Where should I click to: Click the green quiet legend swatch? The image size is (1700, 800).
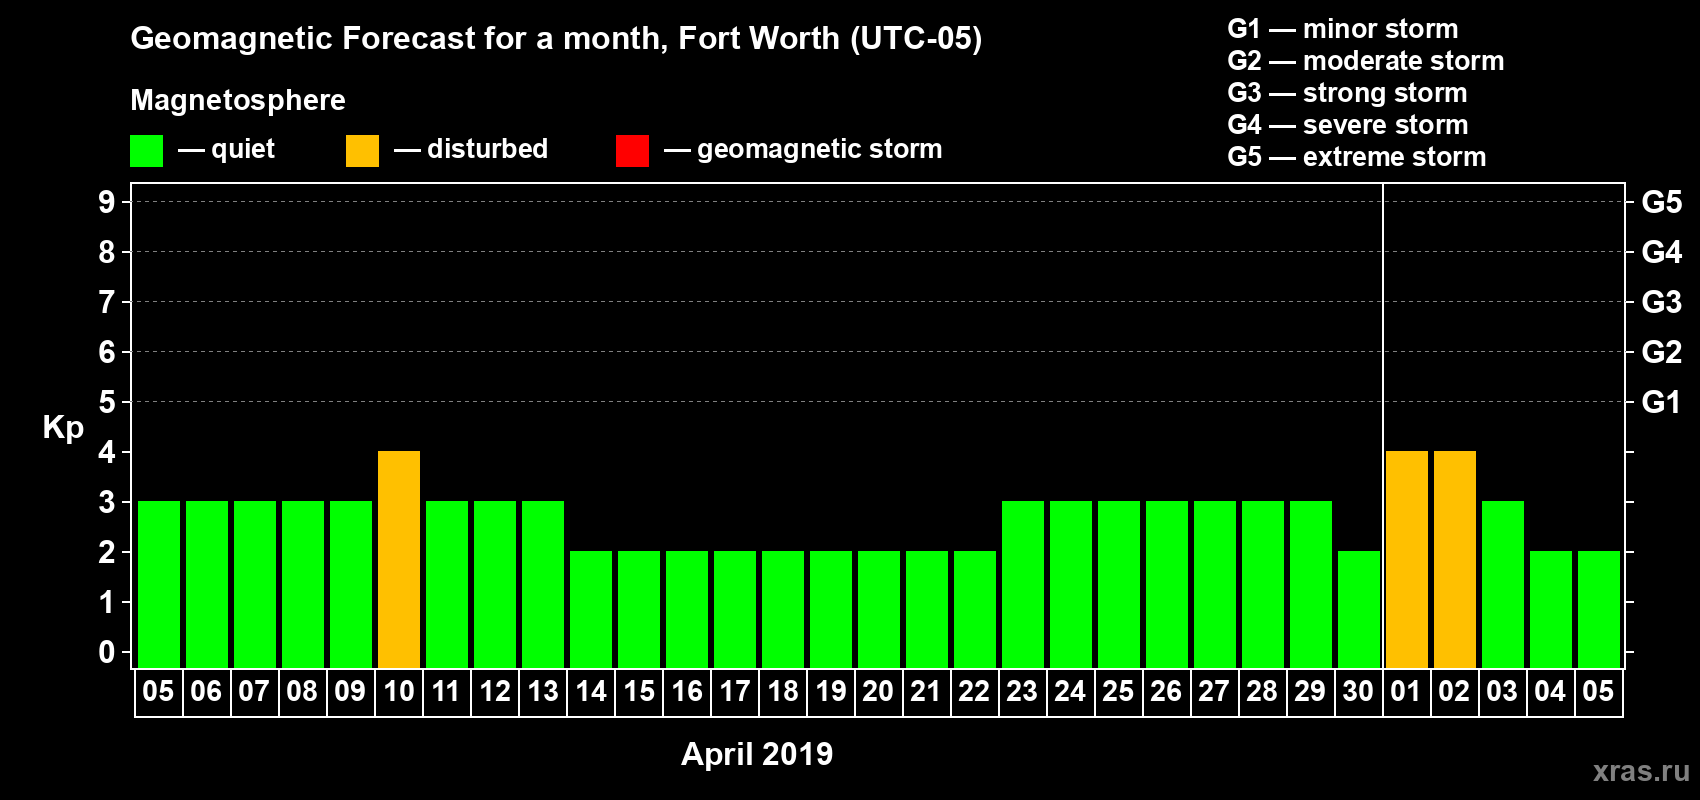[146, 151]
